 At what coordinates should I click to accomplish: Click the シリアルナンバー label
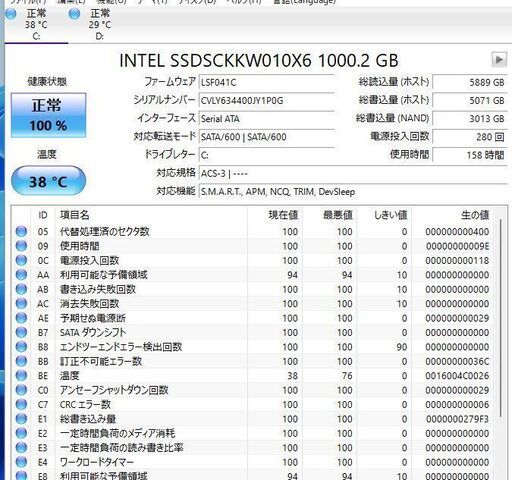(164, 100)
